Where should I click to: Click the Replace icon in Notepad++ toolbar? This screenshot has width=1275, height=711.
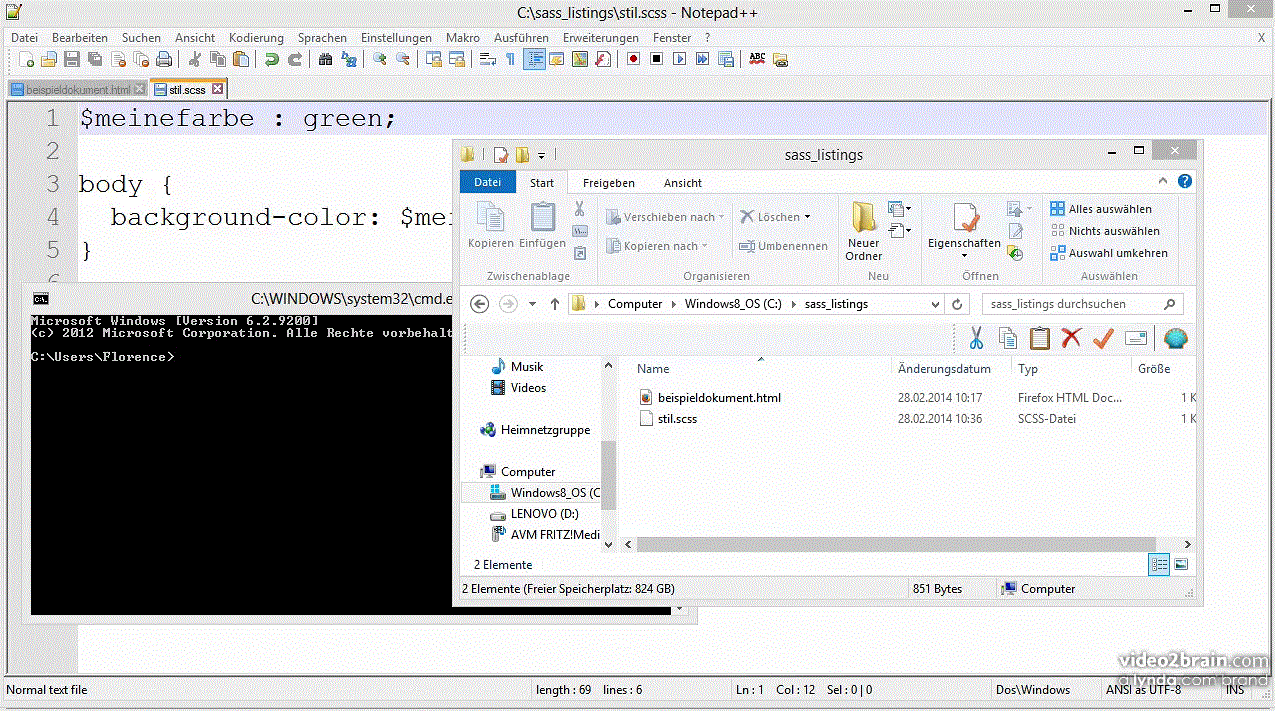(x=349, y=59)
